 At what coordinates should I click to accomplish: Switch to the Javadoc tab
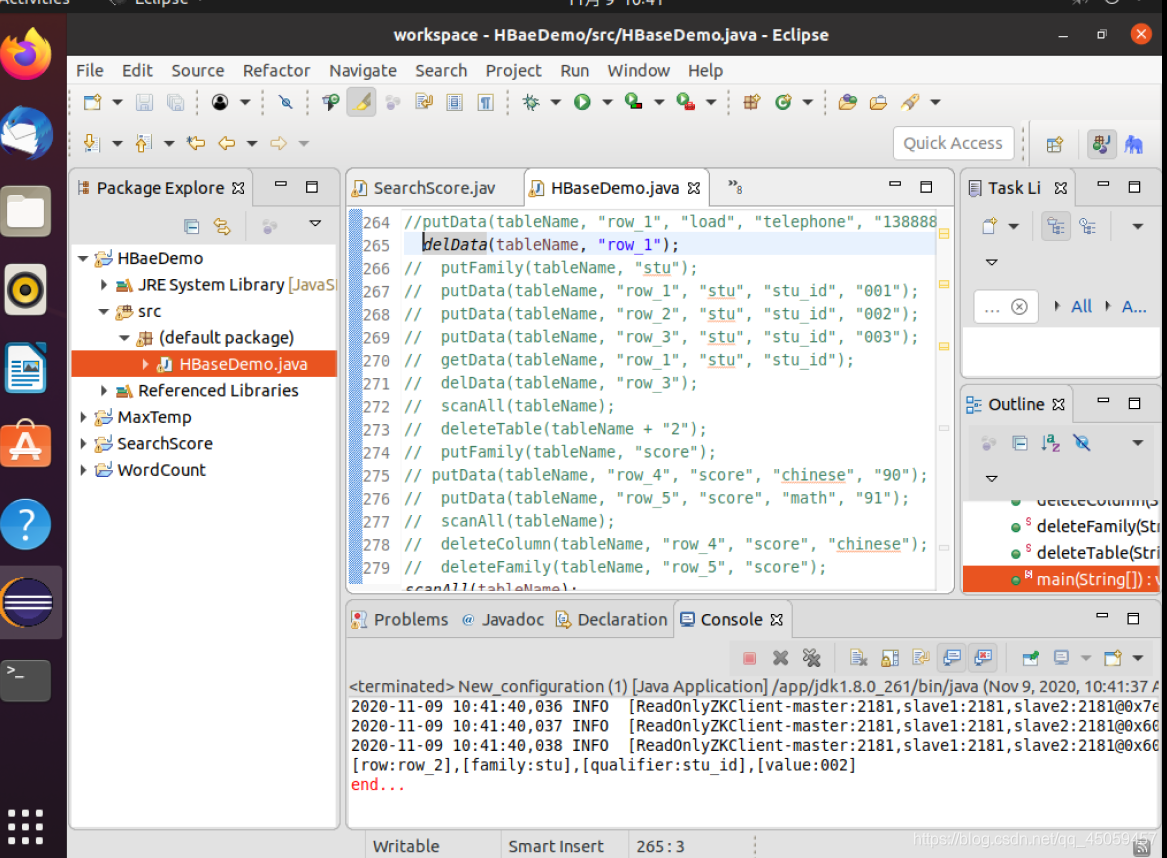click(x=503, y=620)
